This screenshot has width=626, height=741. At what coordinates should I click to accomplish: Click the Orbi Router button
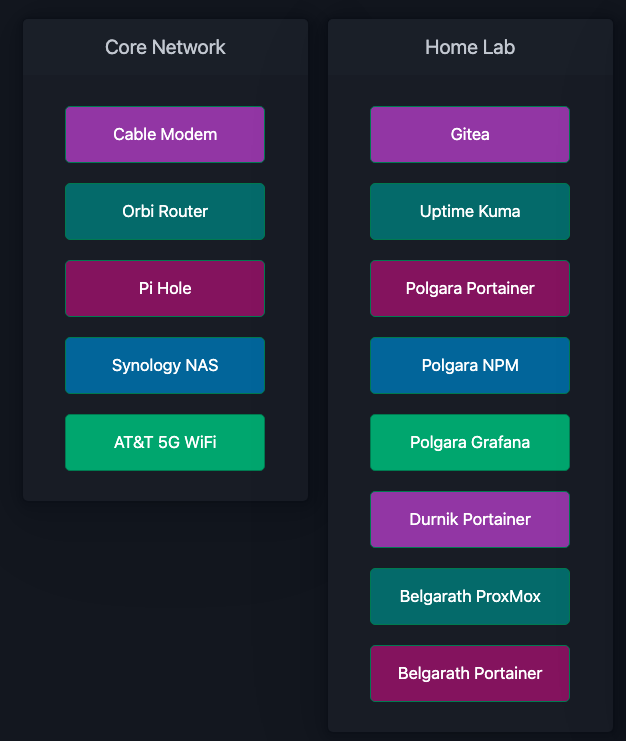click(165, 211)
